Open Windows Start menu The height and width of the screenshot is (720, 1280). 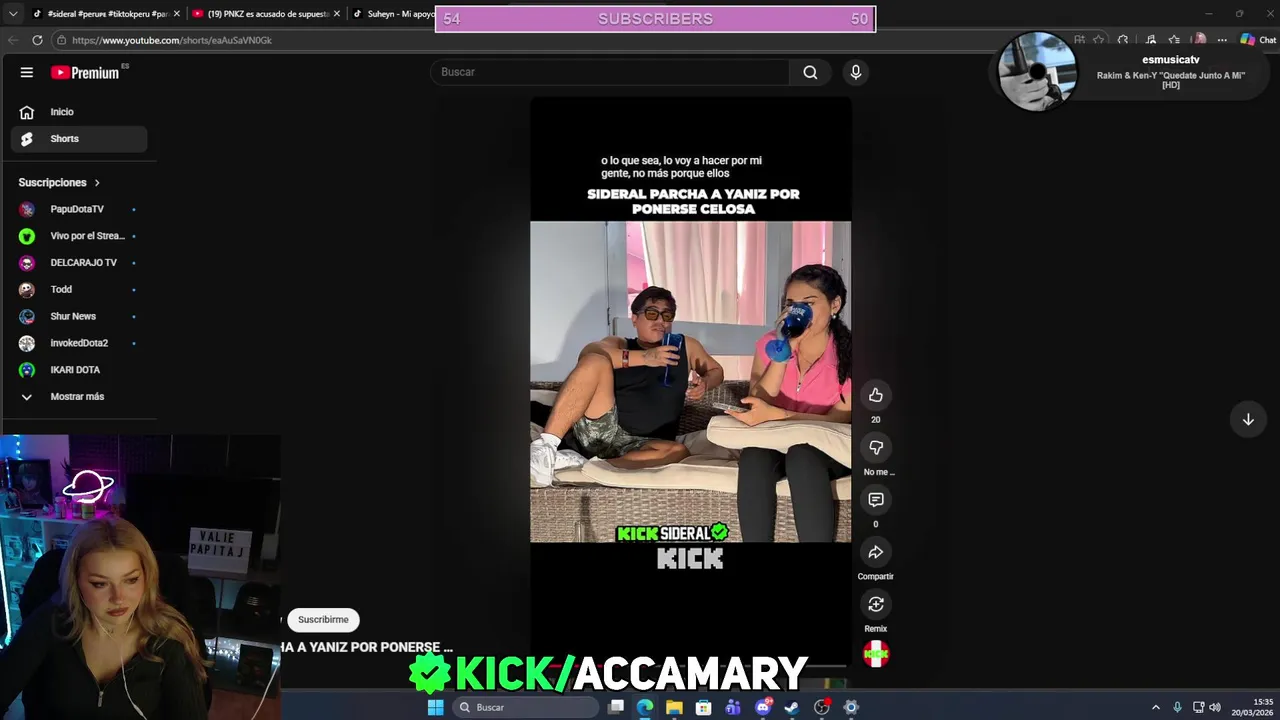coord(435,707)
